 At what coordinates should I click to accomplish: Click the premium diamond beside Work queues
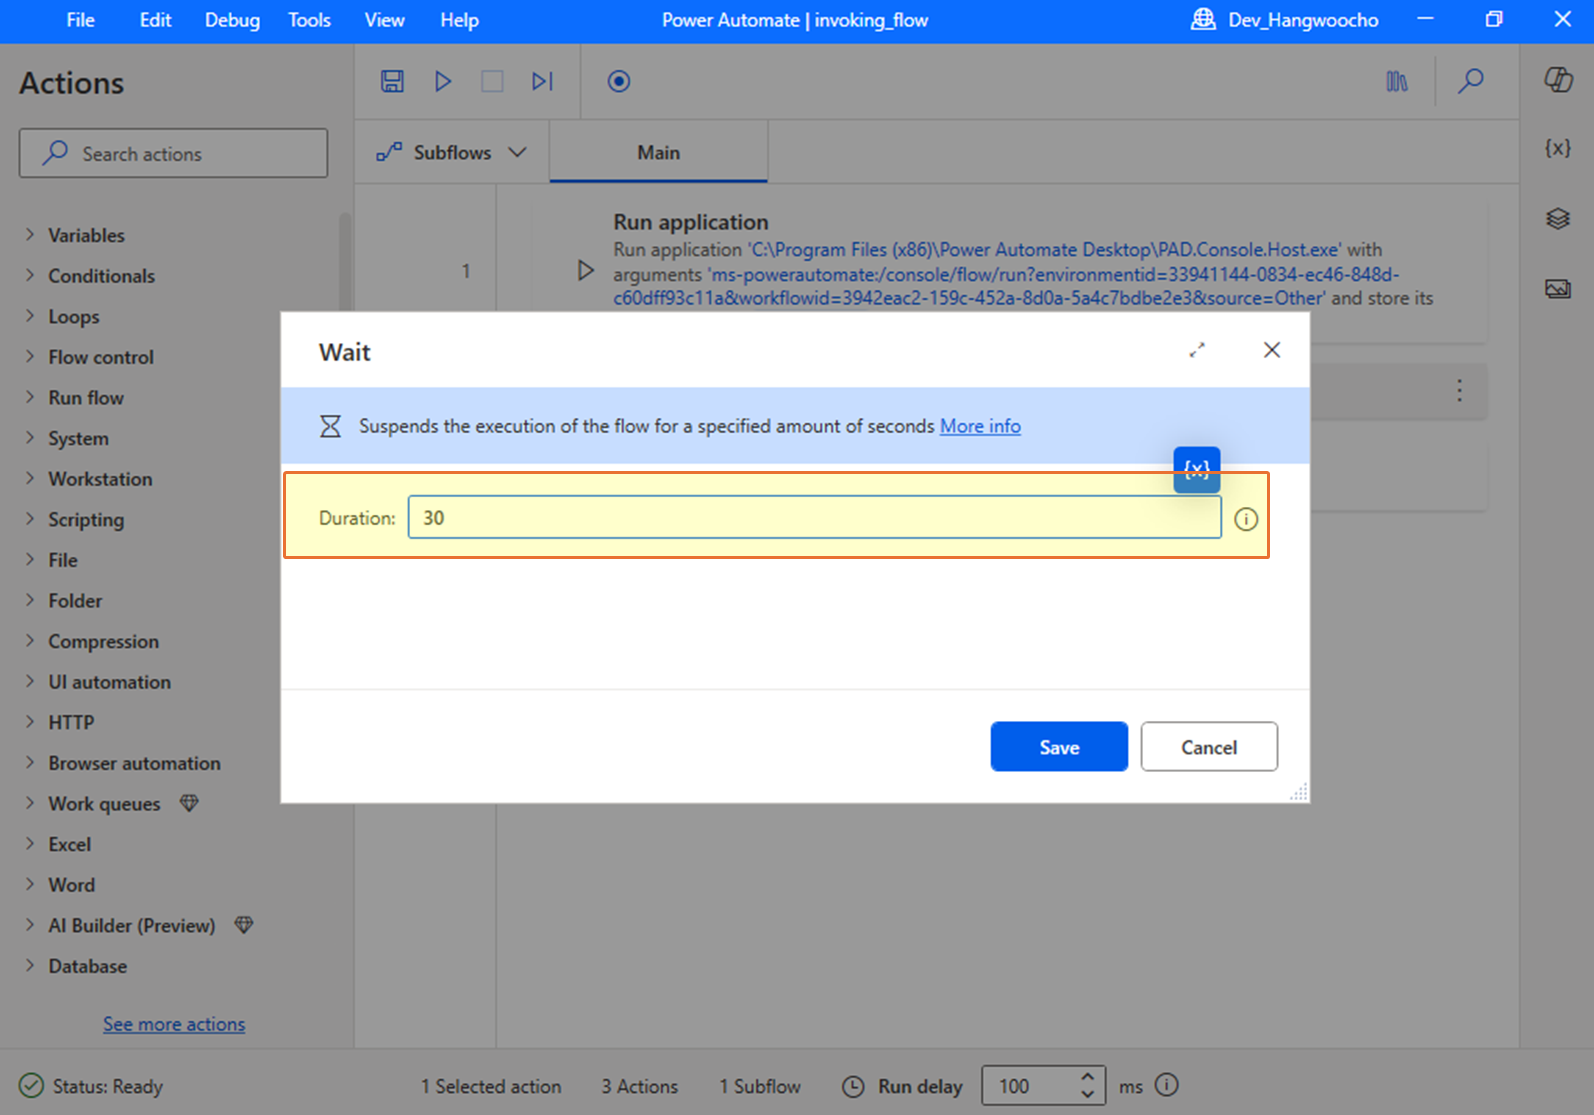[189, 803]
